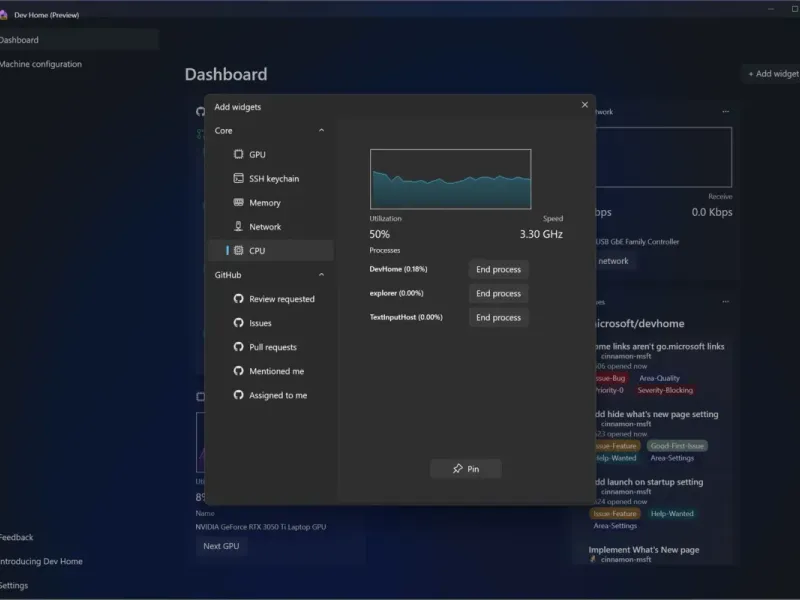Click the microsoft/devhome repository title
The image size is (800, 600).
click(639, 323)
